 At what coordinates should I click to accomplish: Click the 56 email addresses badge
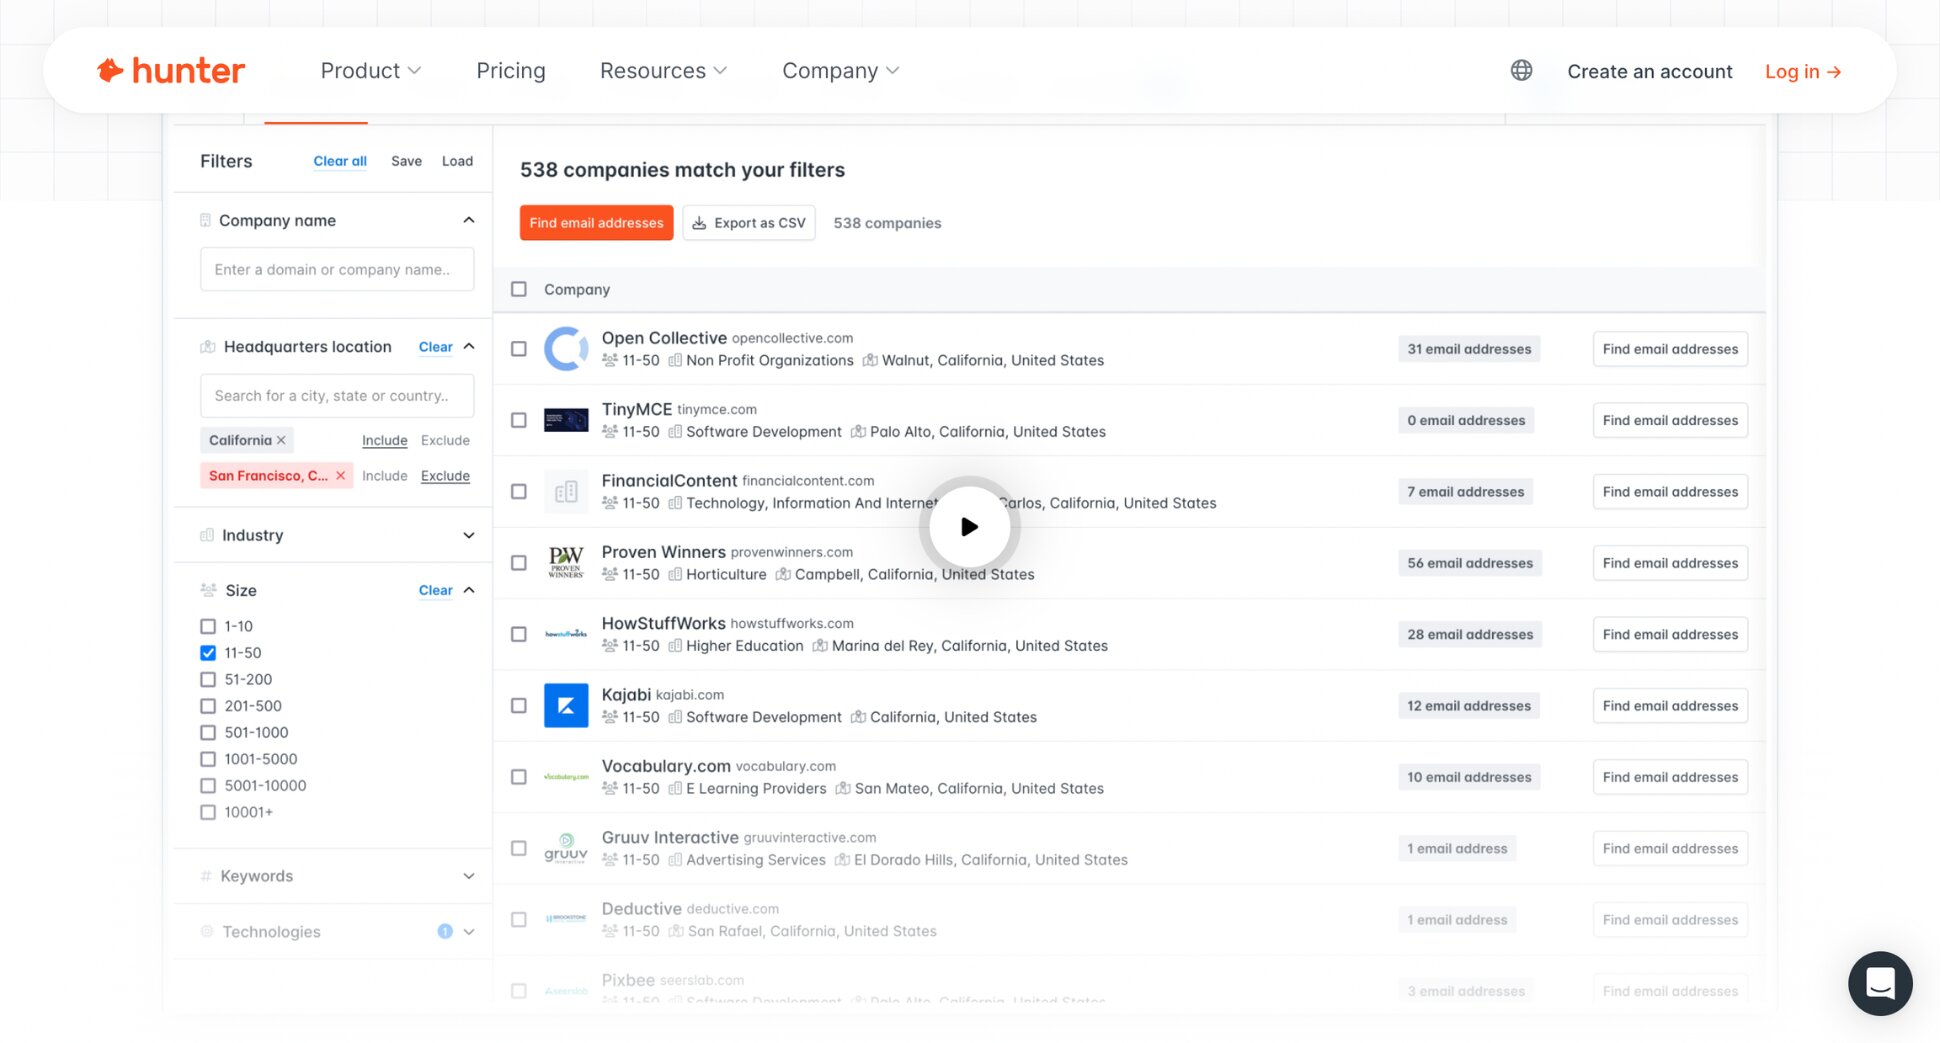[1470, 563]
